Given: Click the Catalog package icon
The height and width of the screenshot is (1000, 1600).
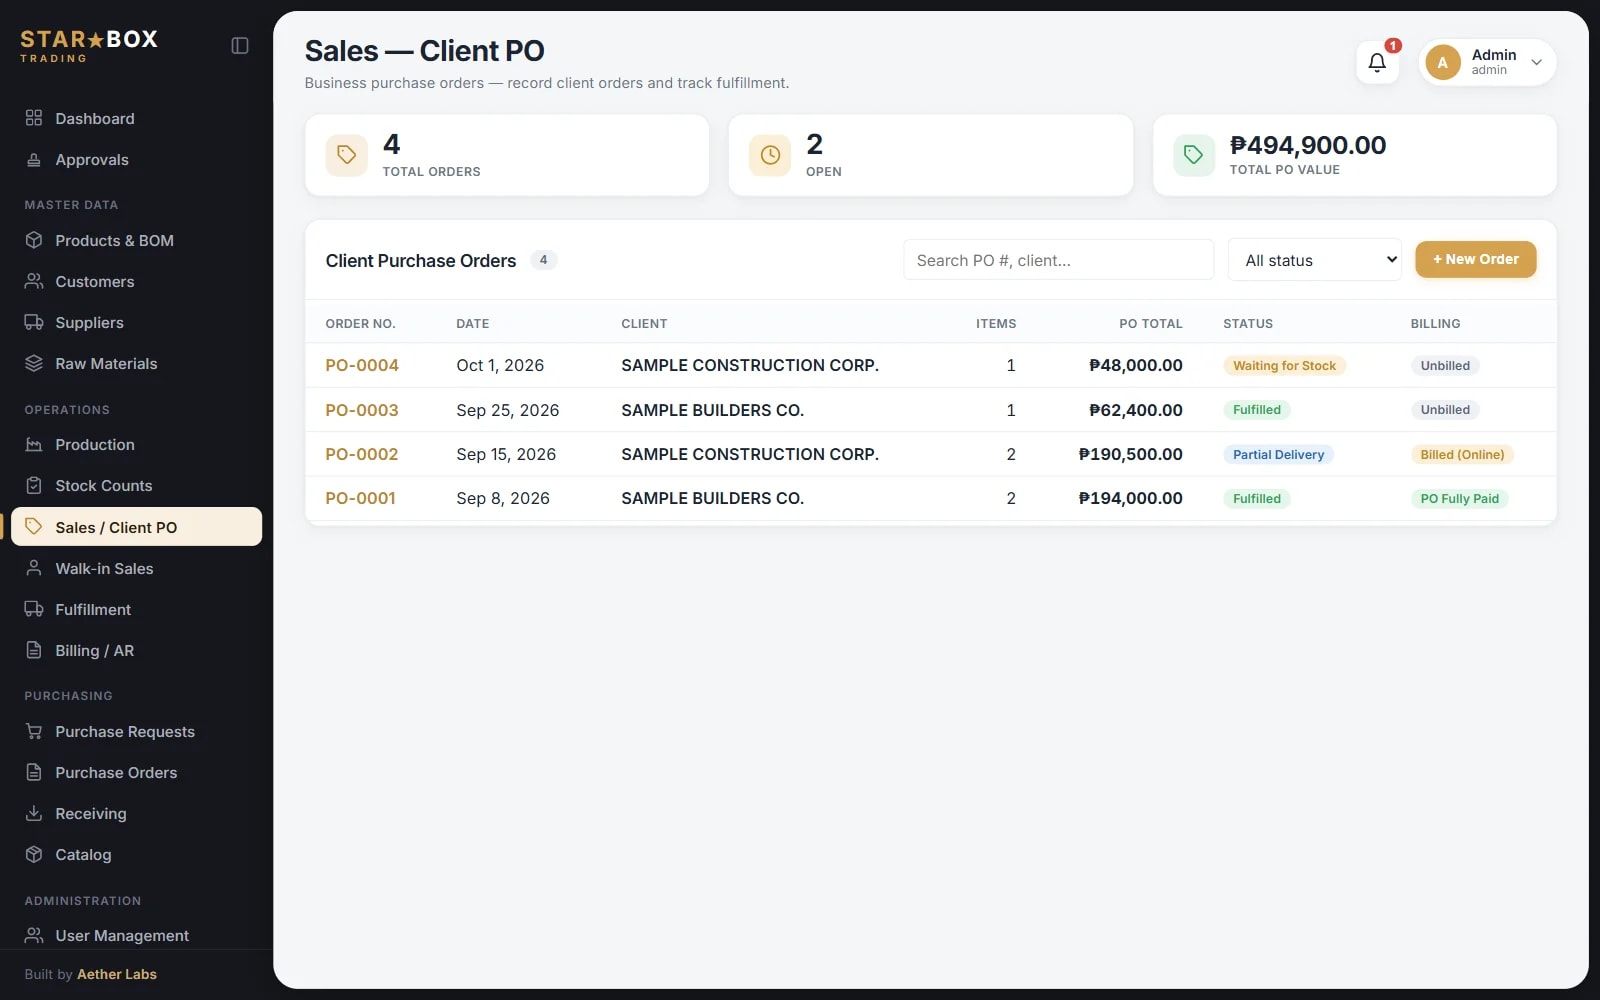Looking at the screenshot, I should [x=34, y=854].
